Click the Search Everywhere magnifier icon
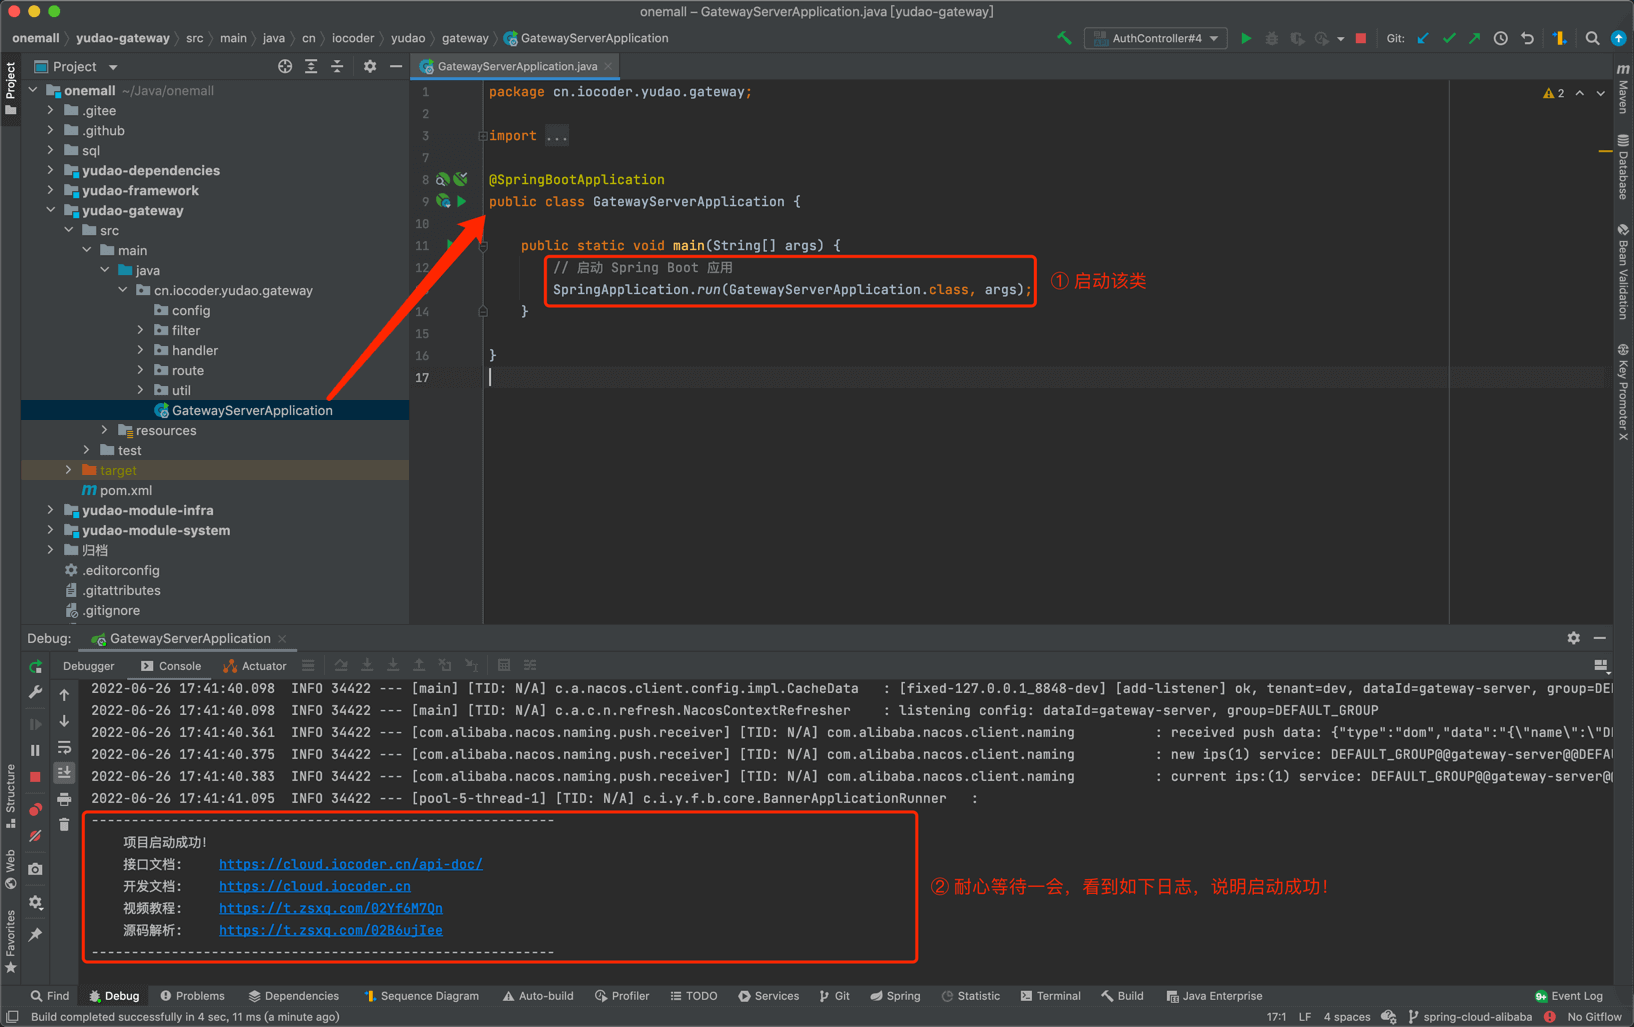The image size is (1634, 1027). pyautogui.click(x=1592, y=38)
